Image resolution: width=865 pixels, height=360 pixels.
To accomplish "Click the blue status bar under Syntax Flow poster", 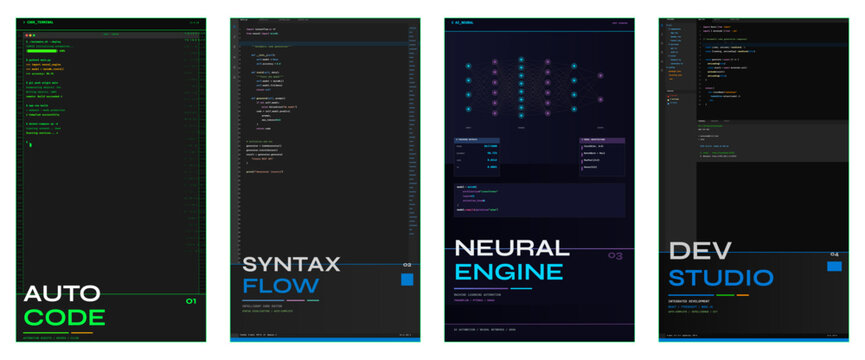I will pyautogui.click(x=325, y=340).
